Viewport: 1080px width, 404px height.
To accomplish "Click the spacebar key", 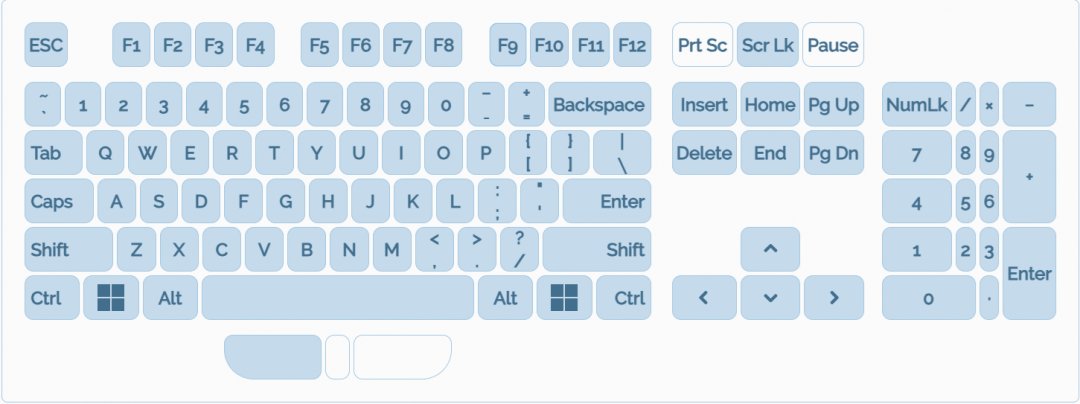I will 338,298.
